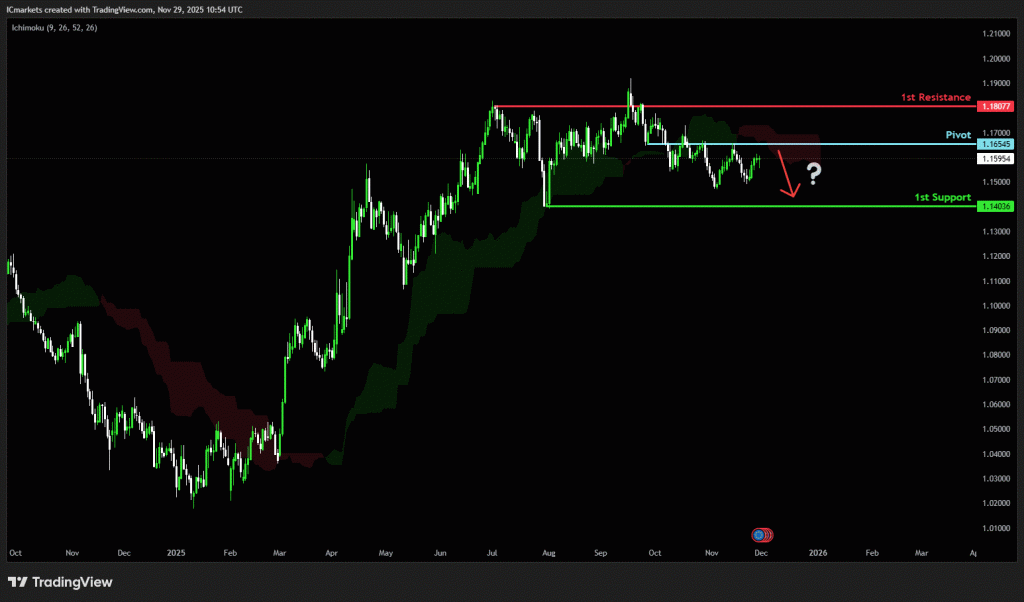The image size is (1024, 602).
Task: Click the Jul label on time axis
Action: [x=492, y=552]
